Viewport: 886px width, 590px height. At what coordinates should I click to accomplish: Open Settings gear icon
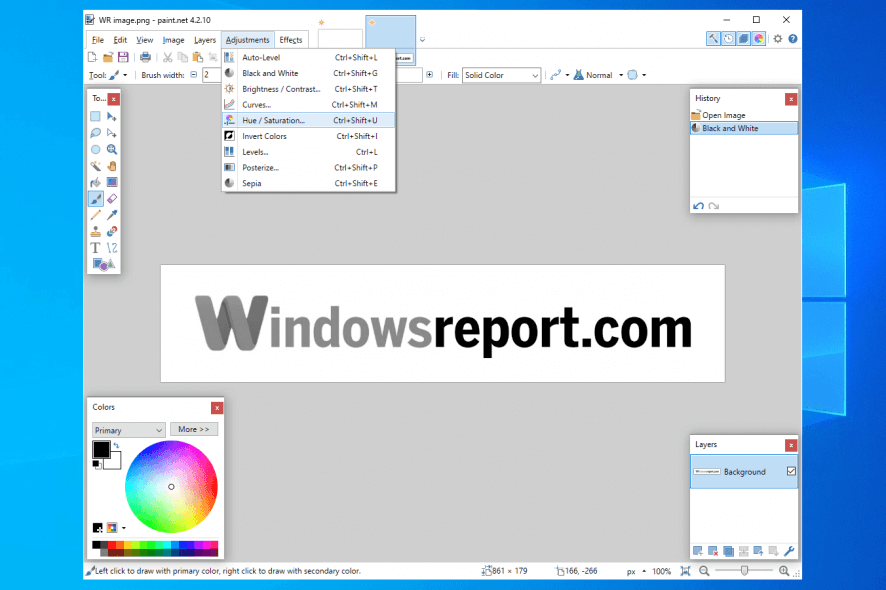point(778,39)
